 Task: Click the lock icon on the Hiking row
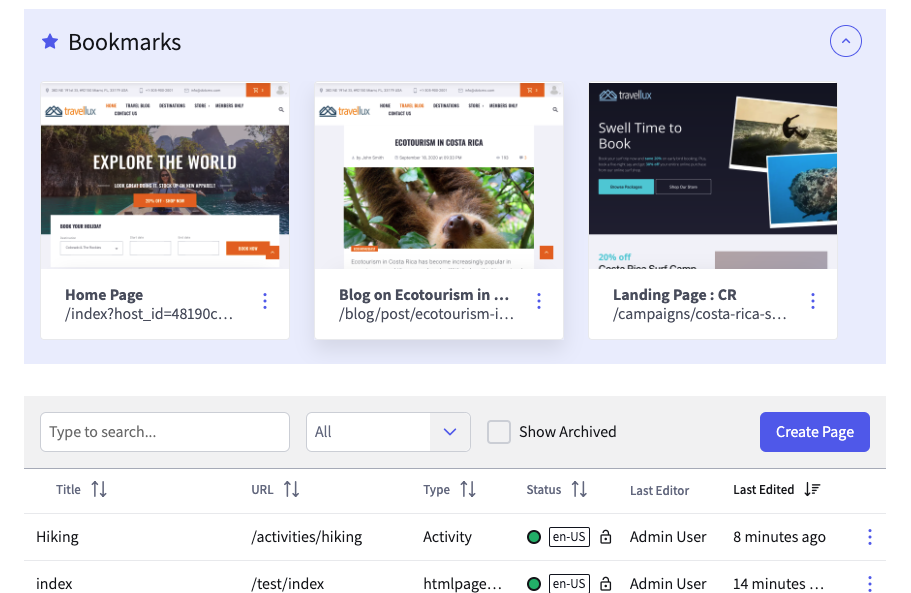605,537
